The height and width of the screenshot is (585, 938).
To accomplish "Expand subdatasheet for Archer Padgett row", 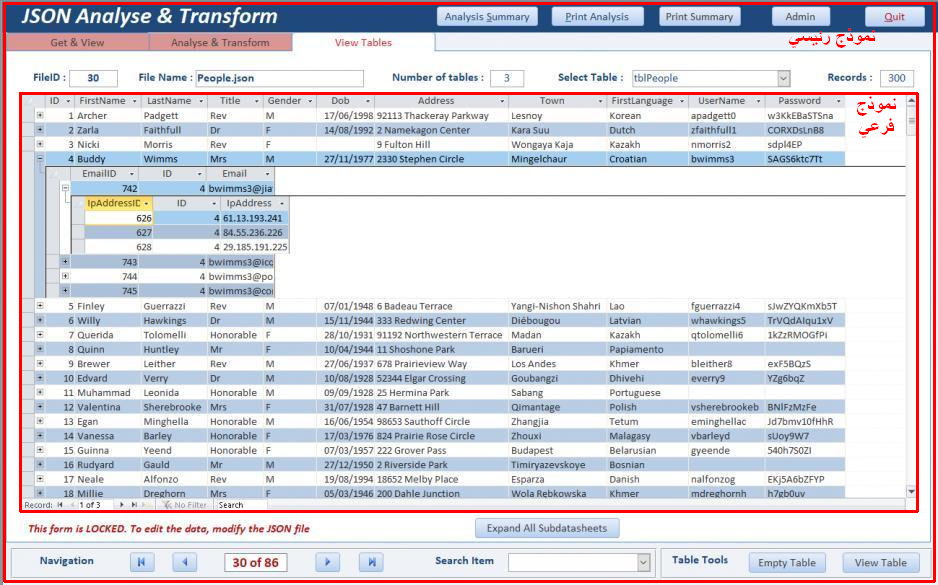I will pyautogui.click(x=39, y=115).
